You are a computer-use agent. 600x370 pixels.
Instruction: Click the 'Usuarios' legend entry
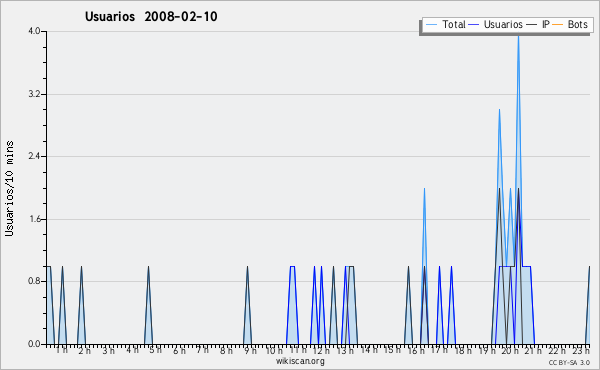pyautogui.click(x=496, y=24)
